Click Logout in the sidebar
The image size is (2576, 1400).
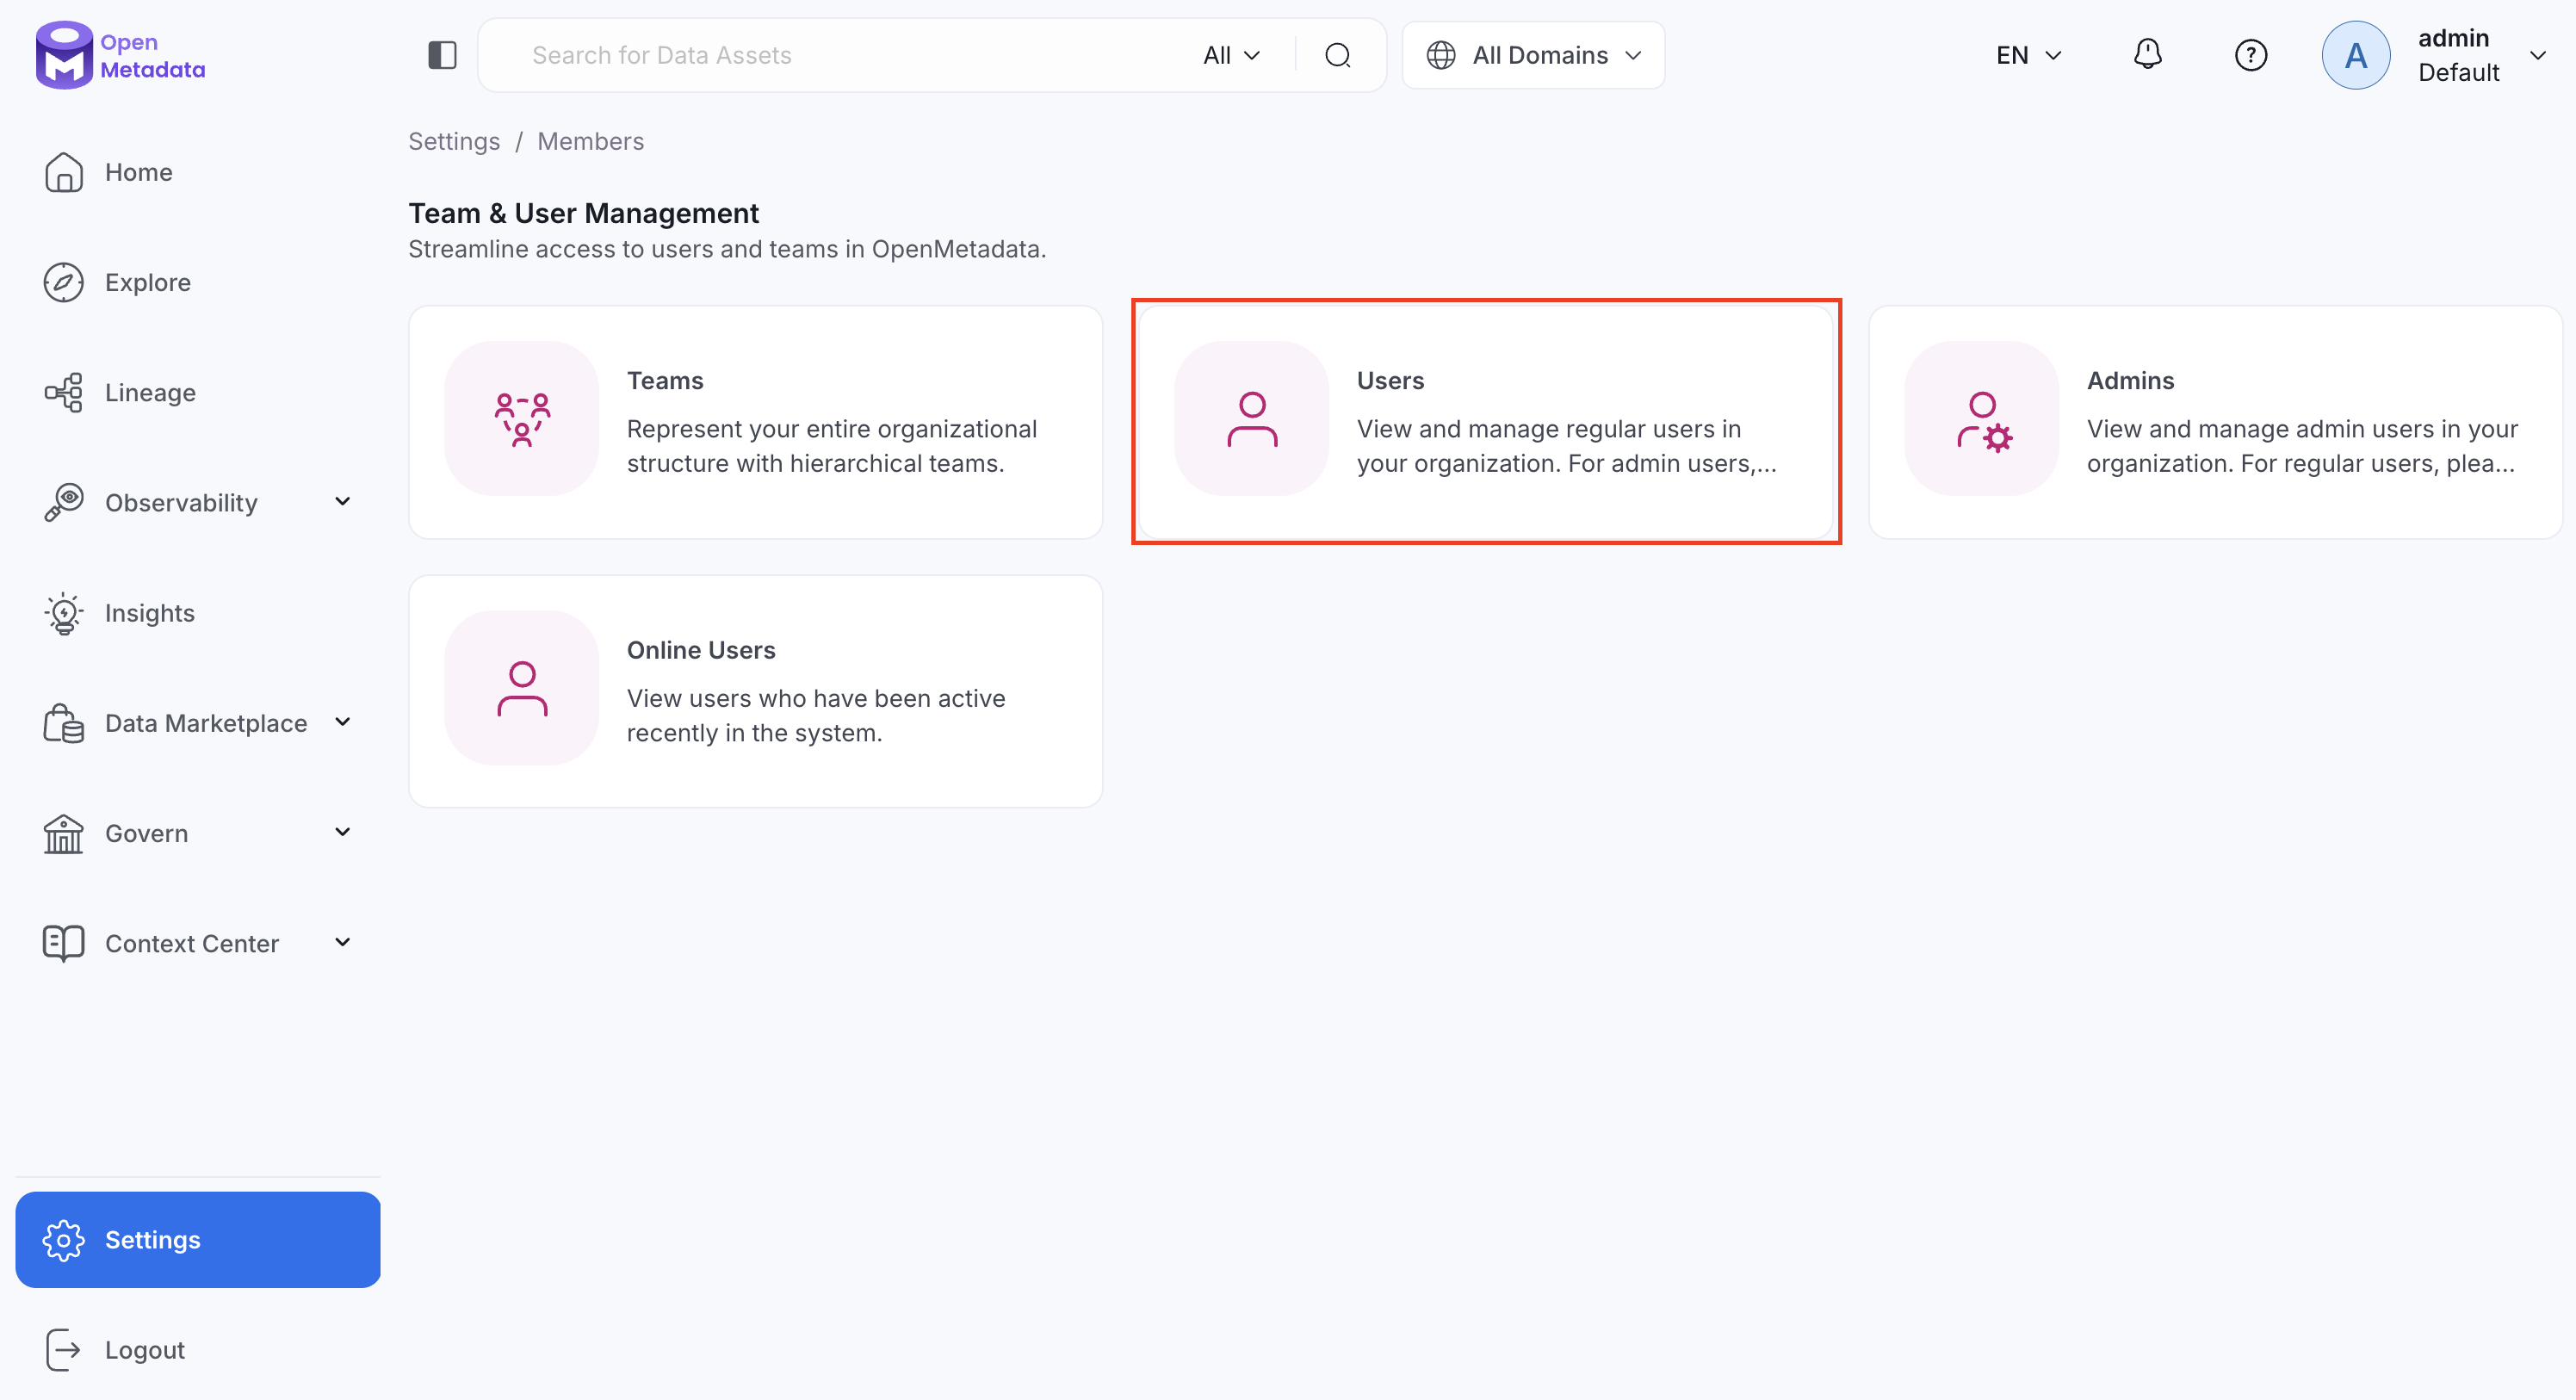(x=198, y=1350)
